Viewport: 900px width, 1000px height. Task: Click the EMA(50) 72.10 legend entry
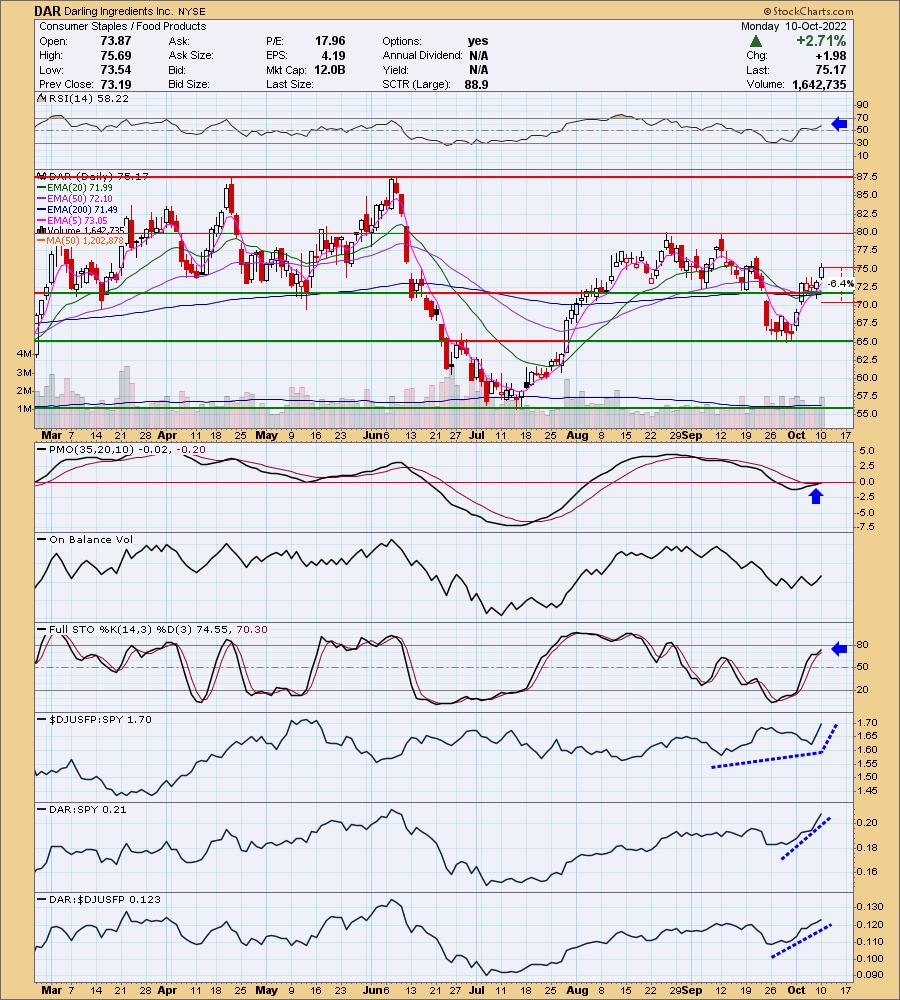point(79,198)
